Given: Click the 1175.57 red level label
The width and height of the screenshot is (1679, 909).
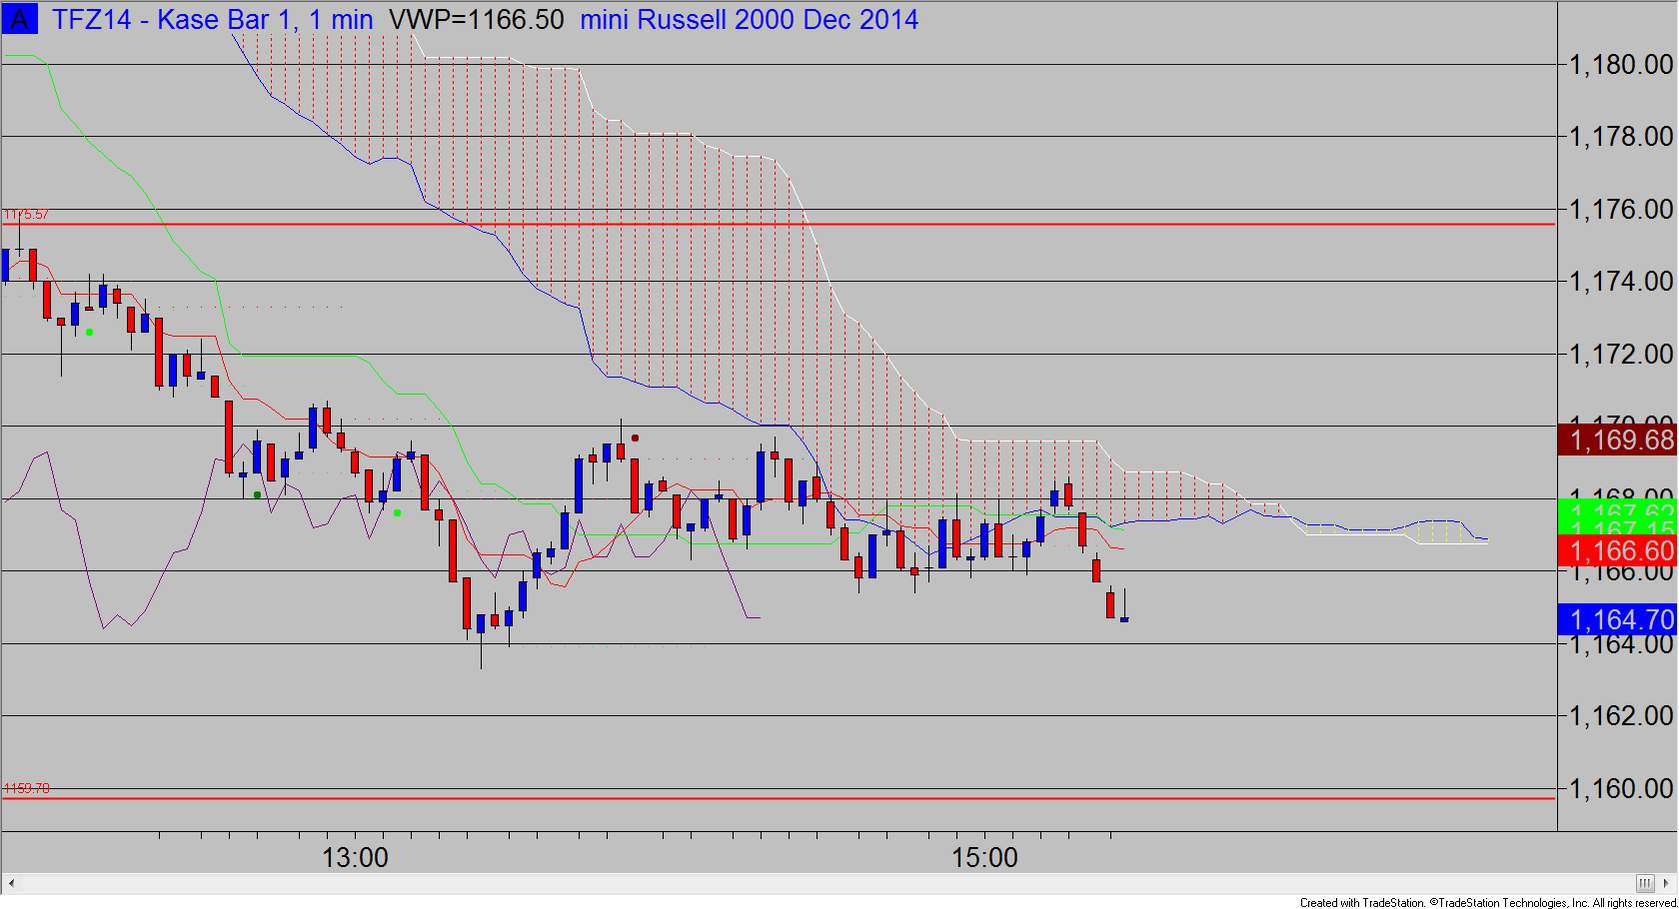Looking at the screenshot, I should pos(26,215).
